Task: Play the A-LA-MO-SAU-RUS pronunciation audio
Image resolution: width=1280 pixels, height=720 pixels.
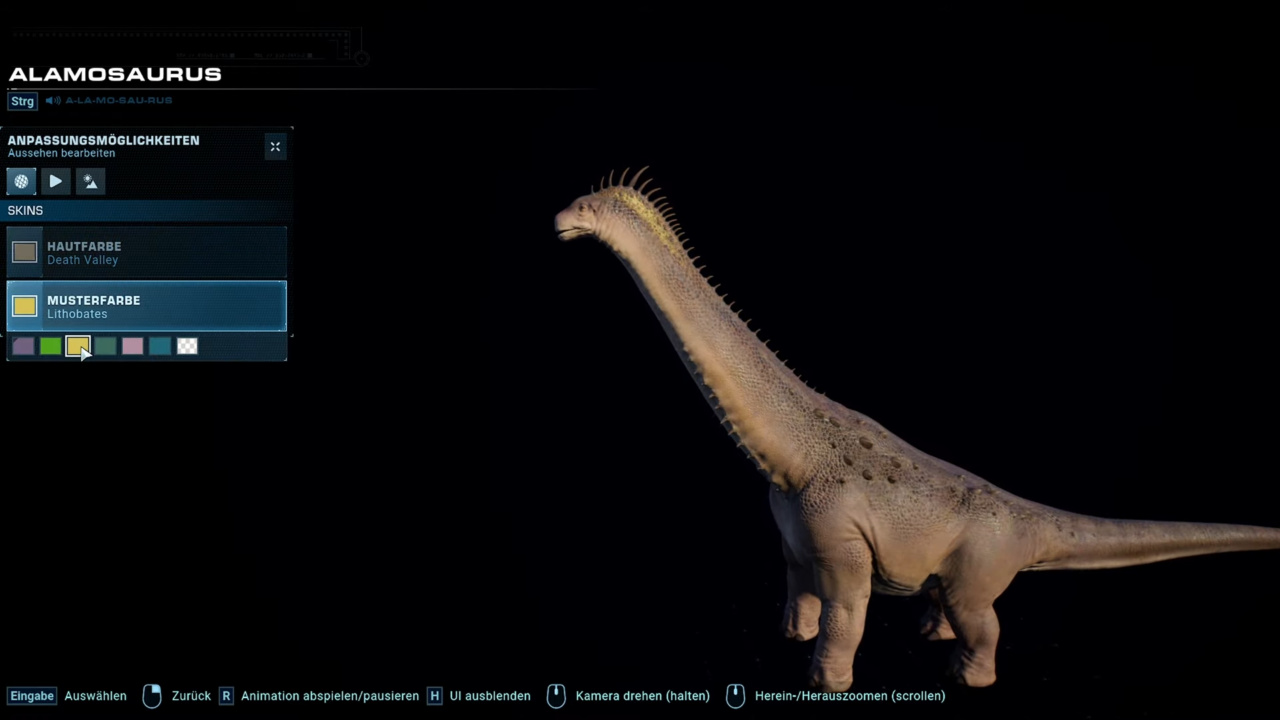Action: click(x=53, y=100)
